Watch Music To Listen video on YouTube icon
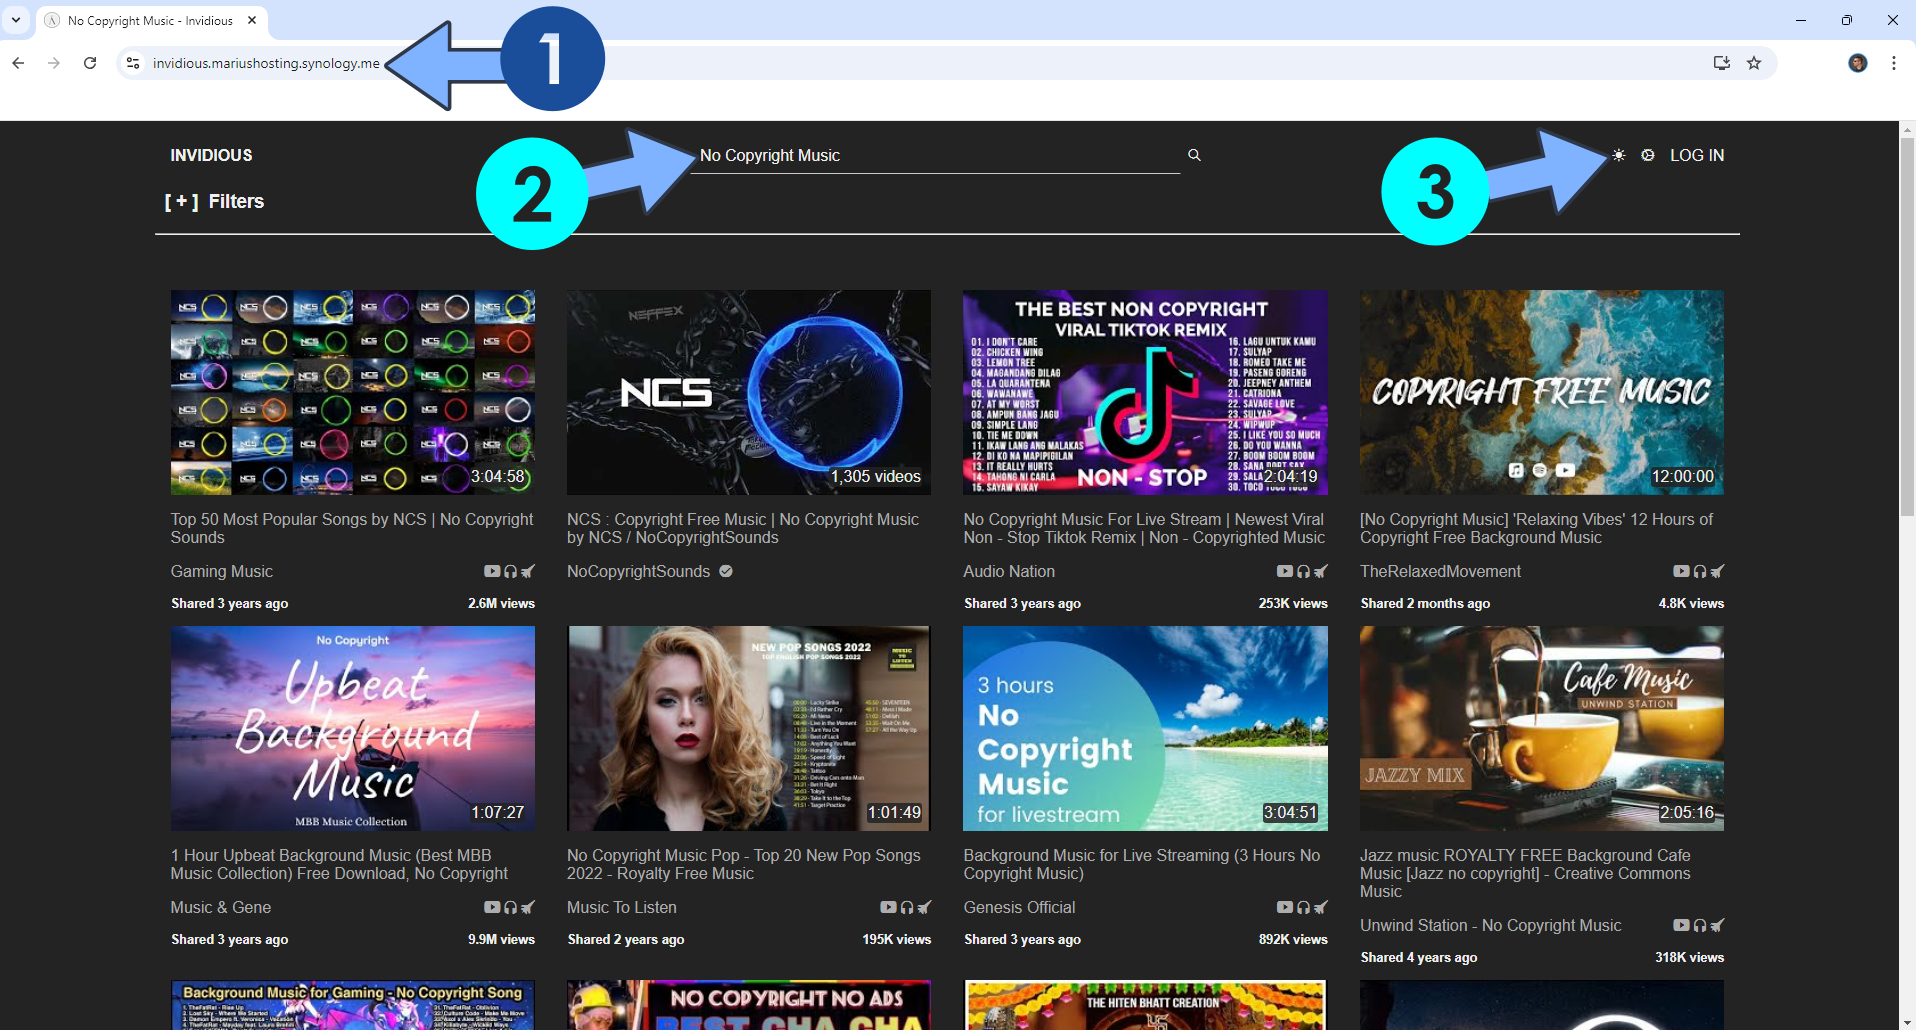 [888, 907]
